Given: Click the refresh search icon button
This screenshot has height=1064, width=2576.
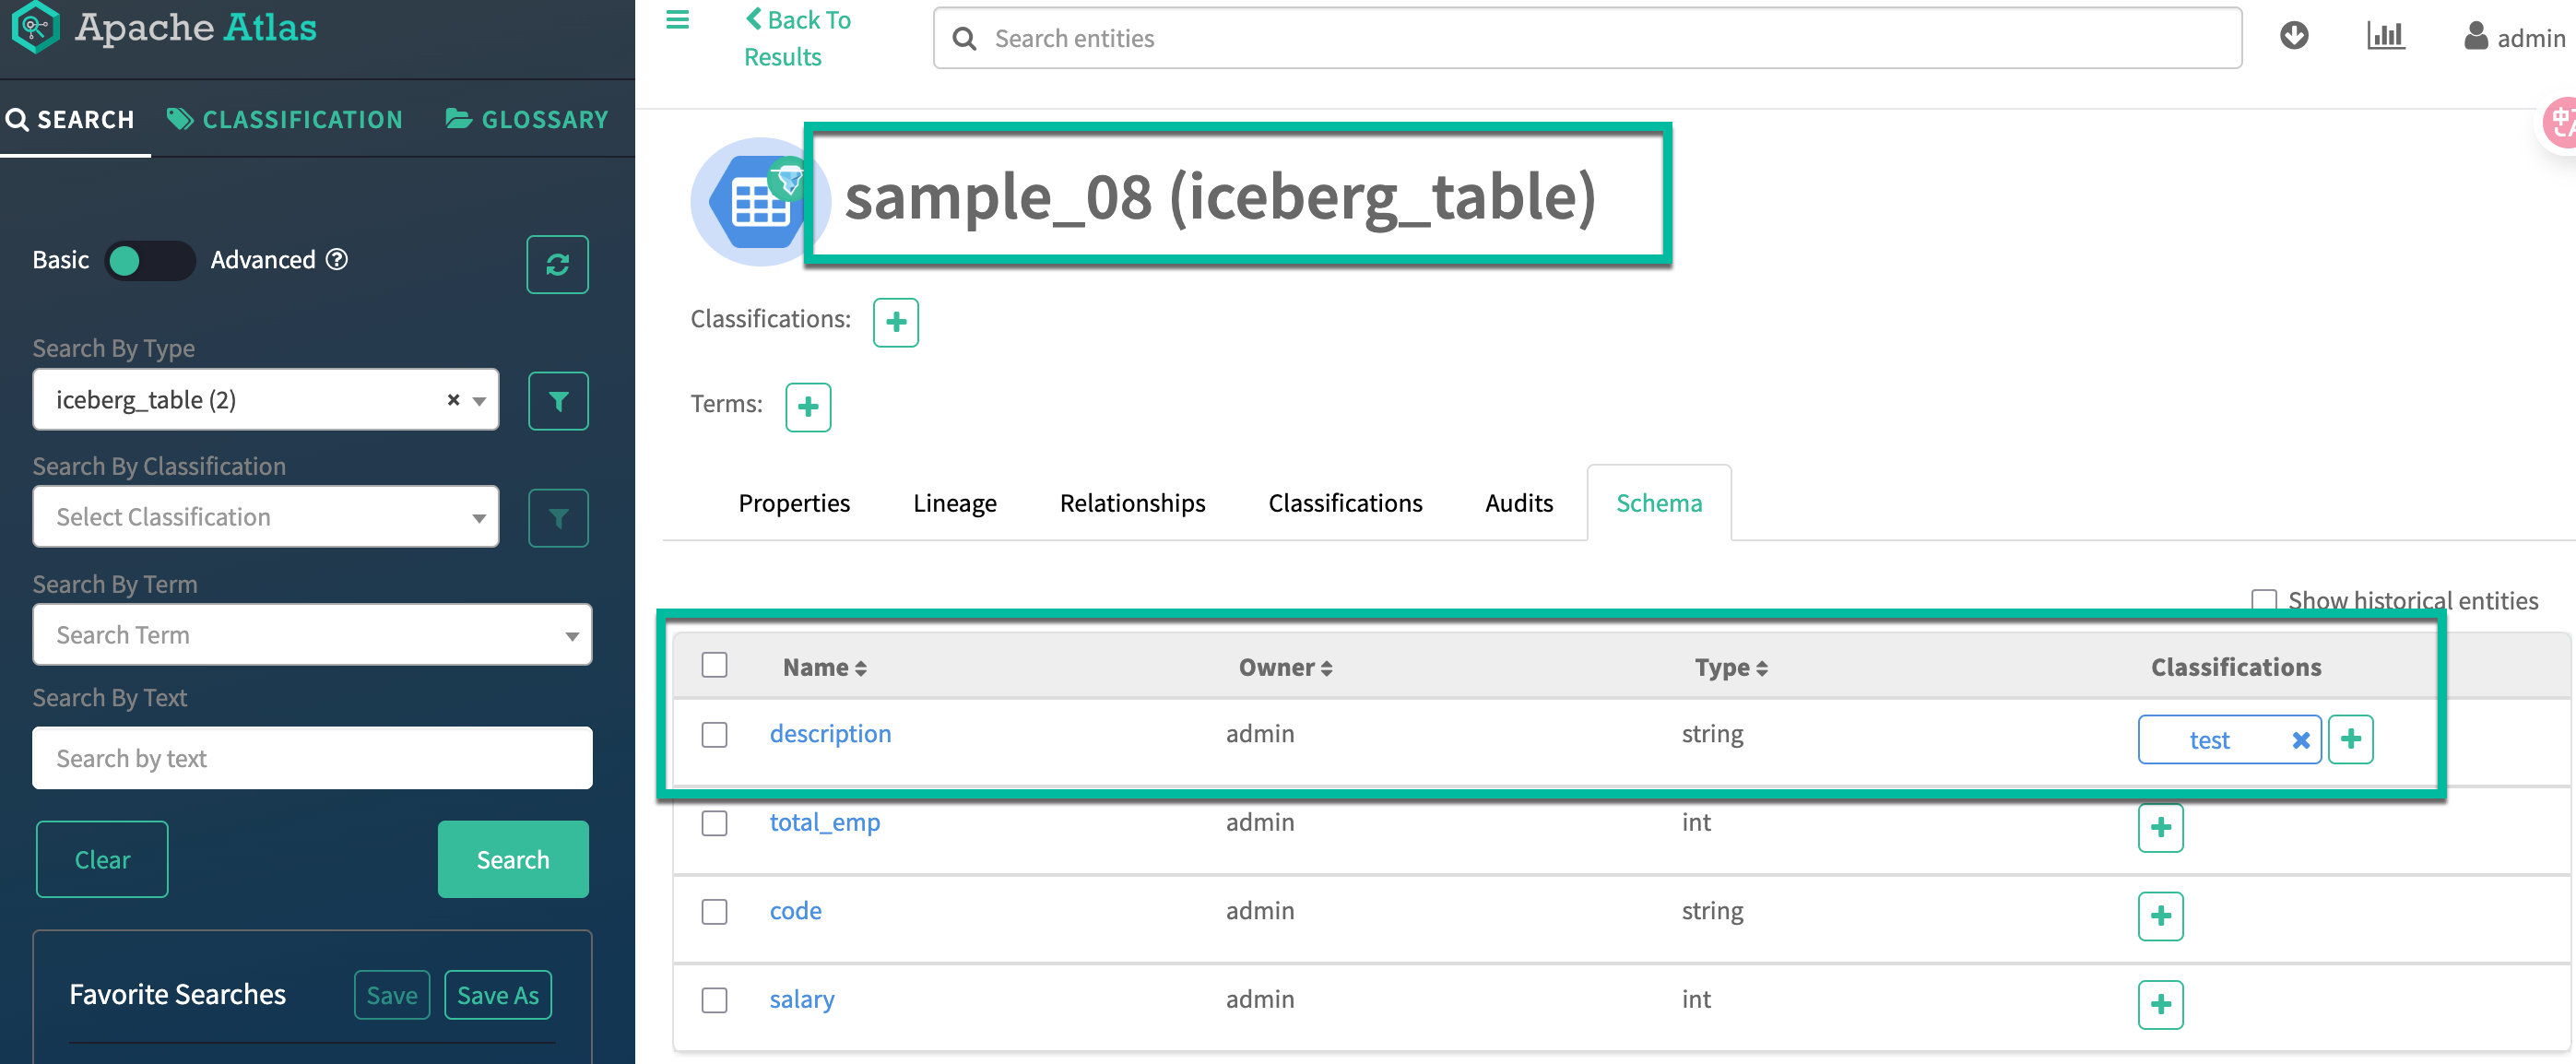Looking at the screenshot, I should 557,264.
